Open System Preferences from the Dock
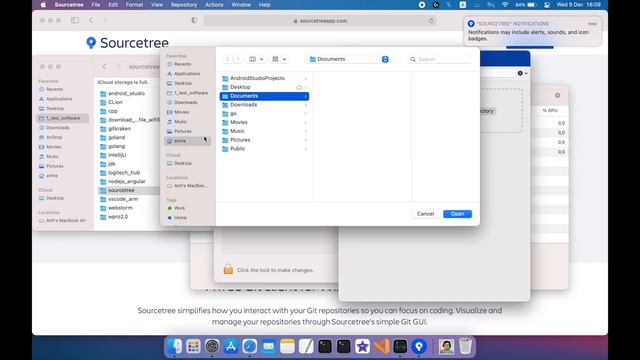 pos(212,347)
